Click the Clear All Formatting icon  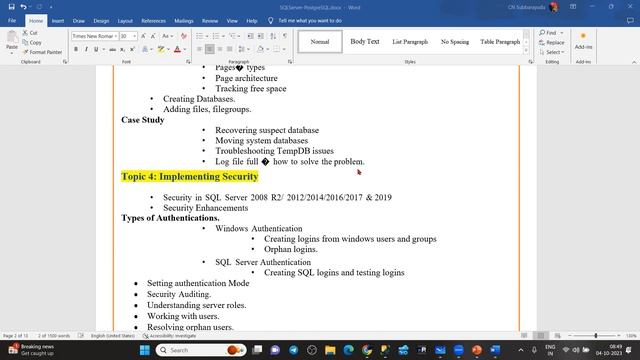(184, 36)
